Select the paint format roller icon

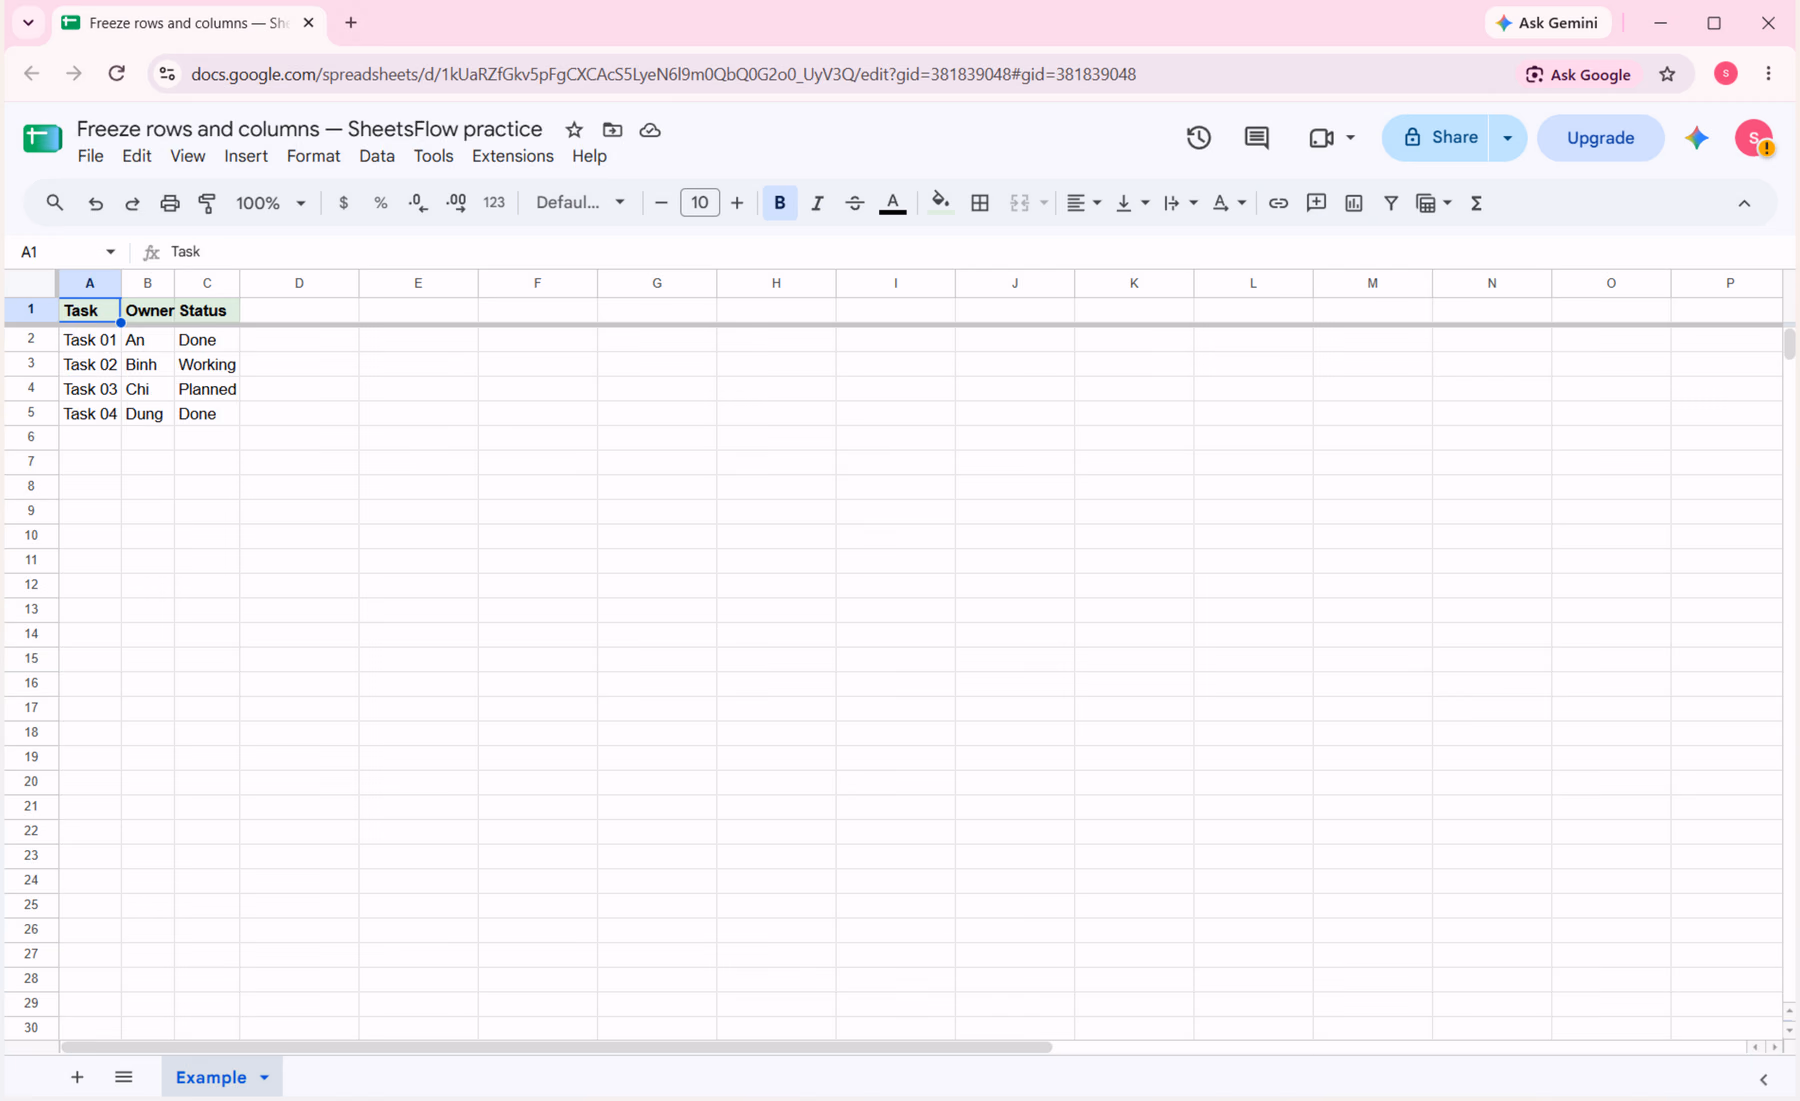207,203
